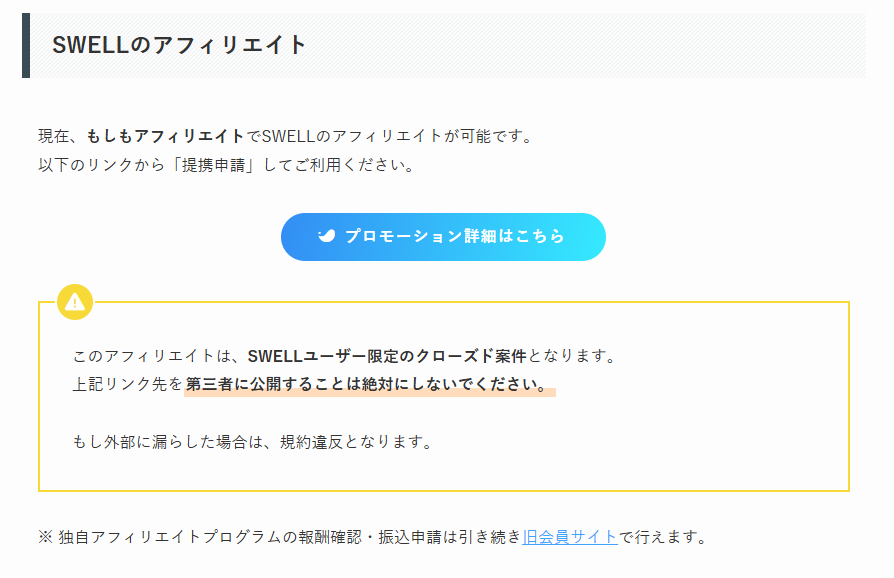Screen dimensions: 894x578
Task: Click bold SWELLユーザー限定のクローズド案件 text
Action: 387,355
